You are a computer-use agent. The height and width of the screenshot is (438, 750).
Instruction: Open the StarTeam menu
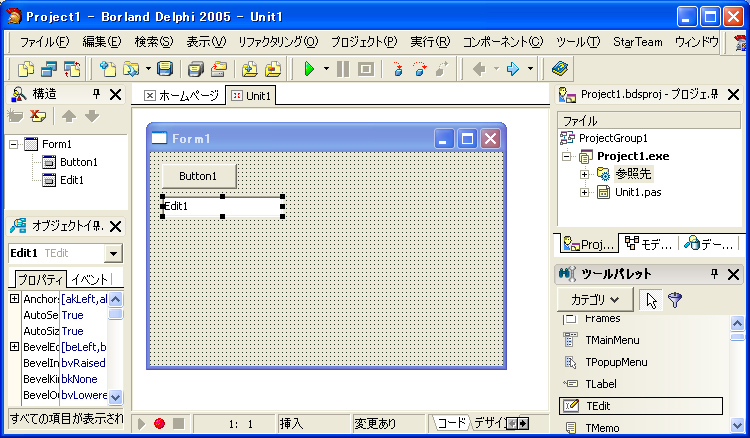(x=638, y=42)
